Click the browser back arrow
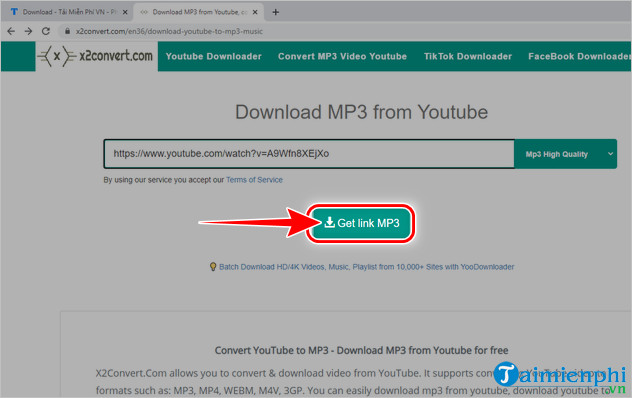This screenshot has width=632, height=398. 11,31
